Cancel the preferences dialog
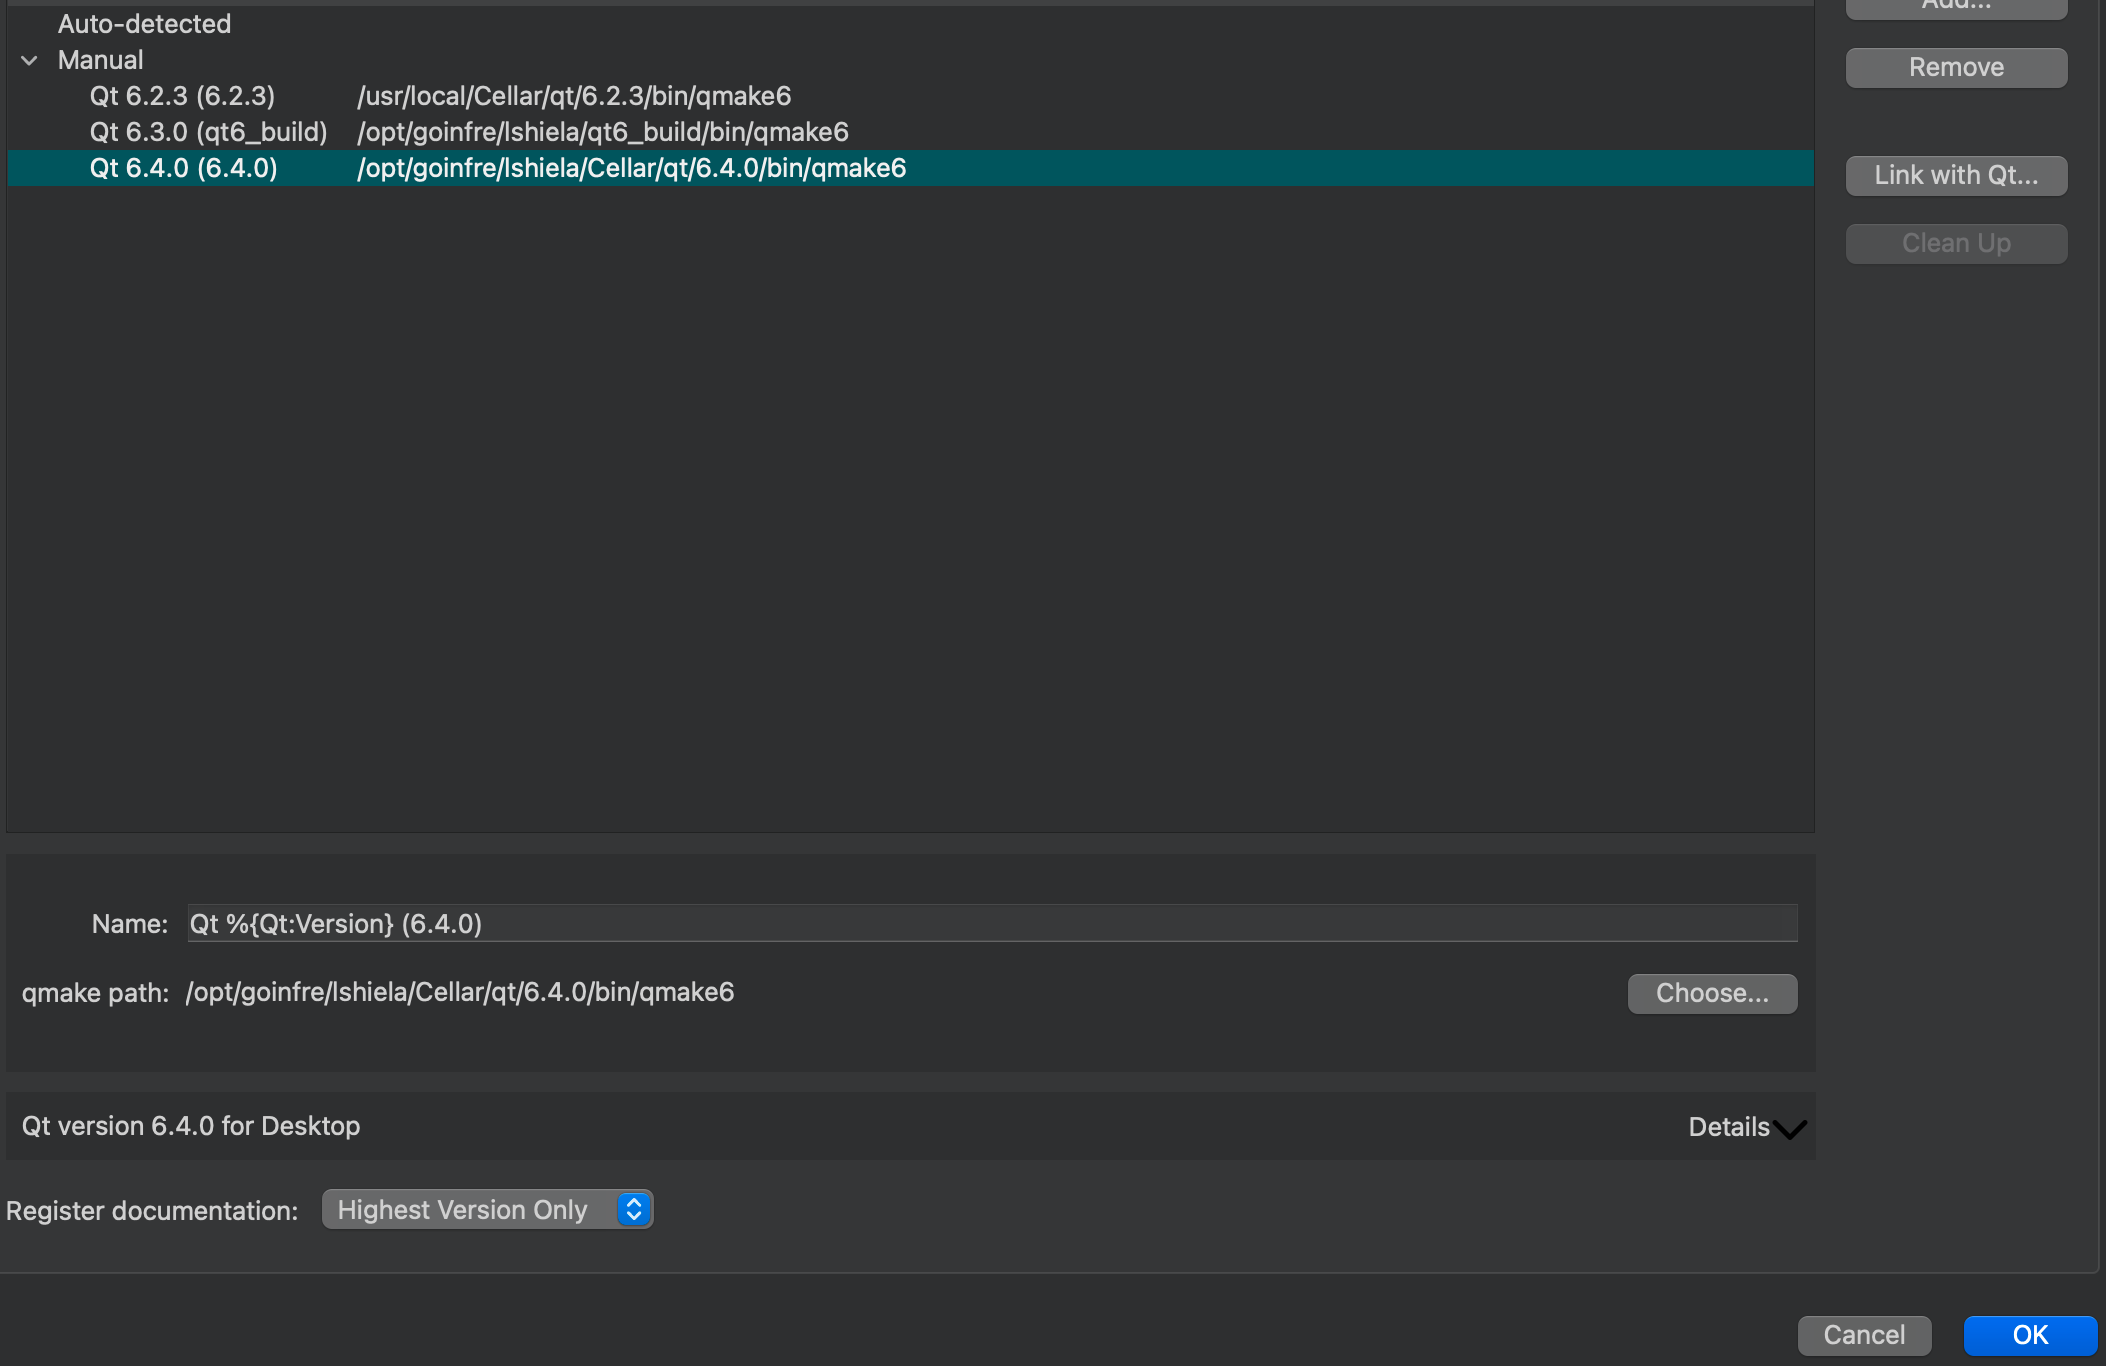The height and width of the screenshot is (1366, 2106). 1863,1335
